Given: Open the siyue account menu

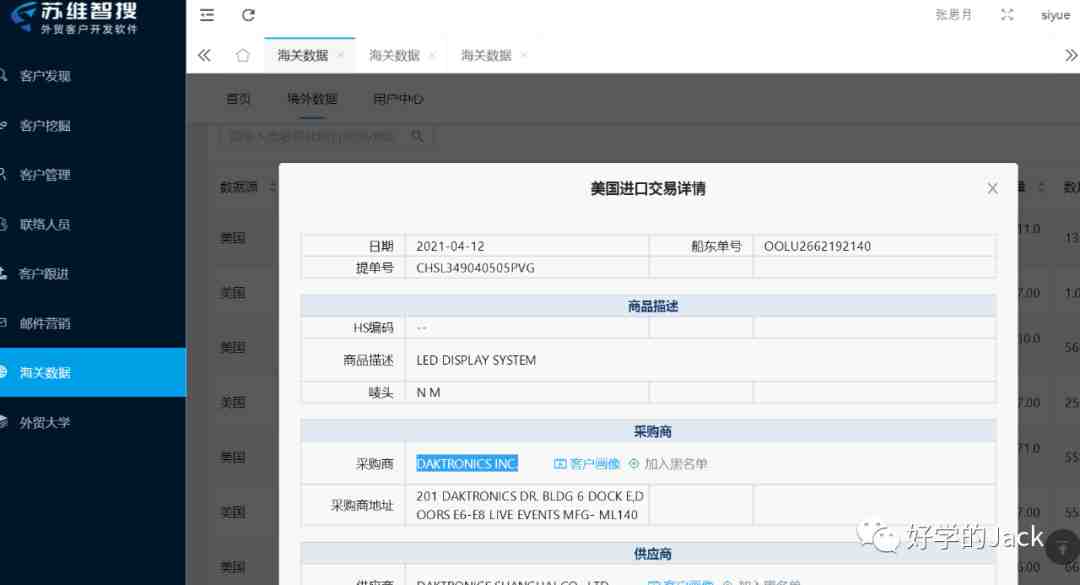Looking at the screenshot, I should (x=1055, y=15).
